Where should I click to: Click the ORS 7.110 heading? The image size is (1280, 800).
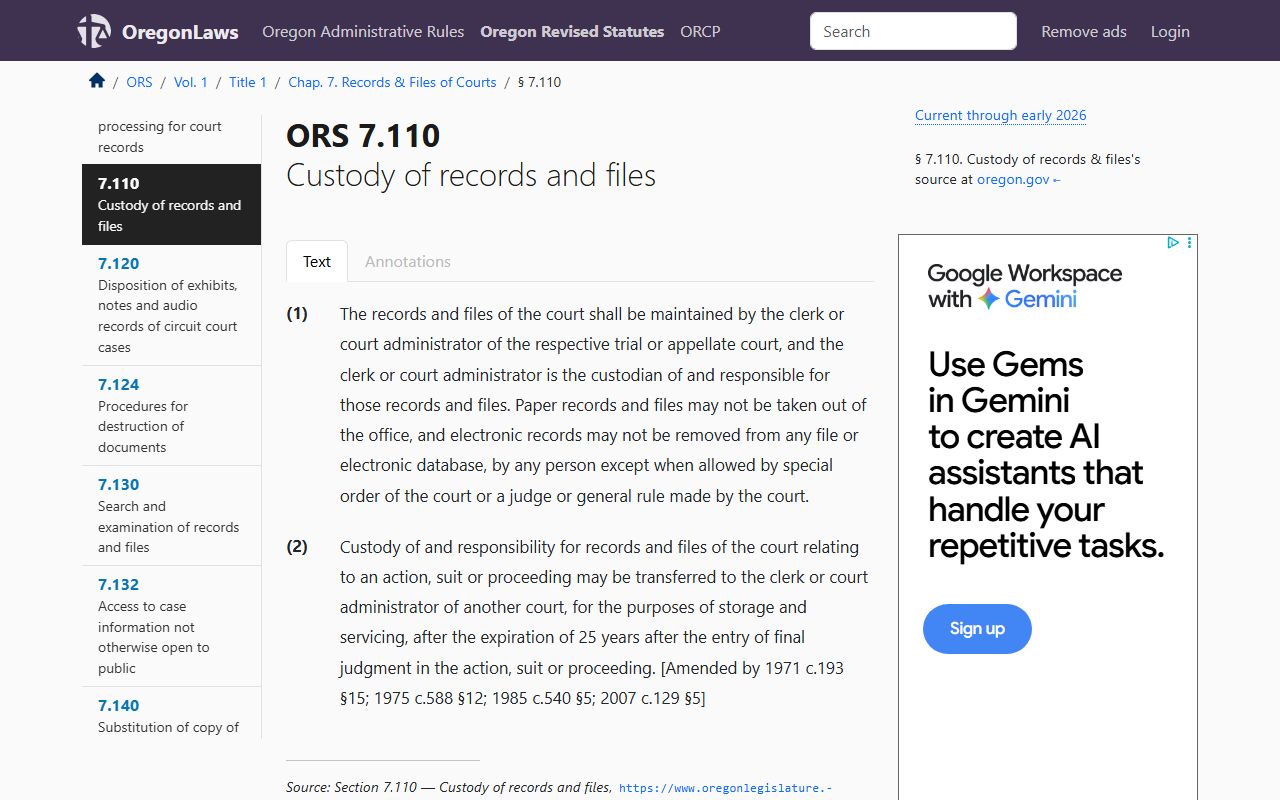pos(363,135)
